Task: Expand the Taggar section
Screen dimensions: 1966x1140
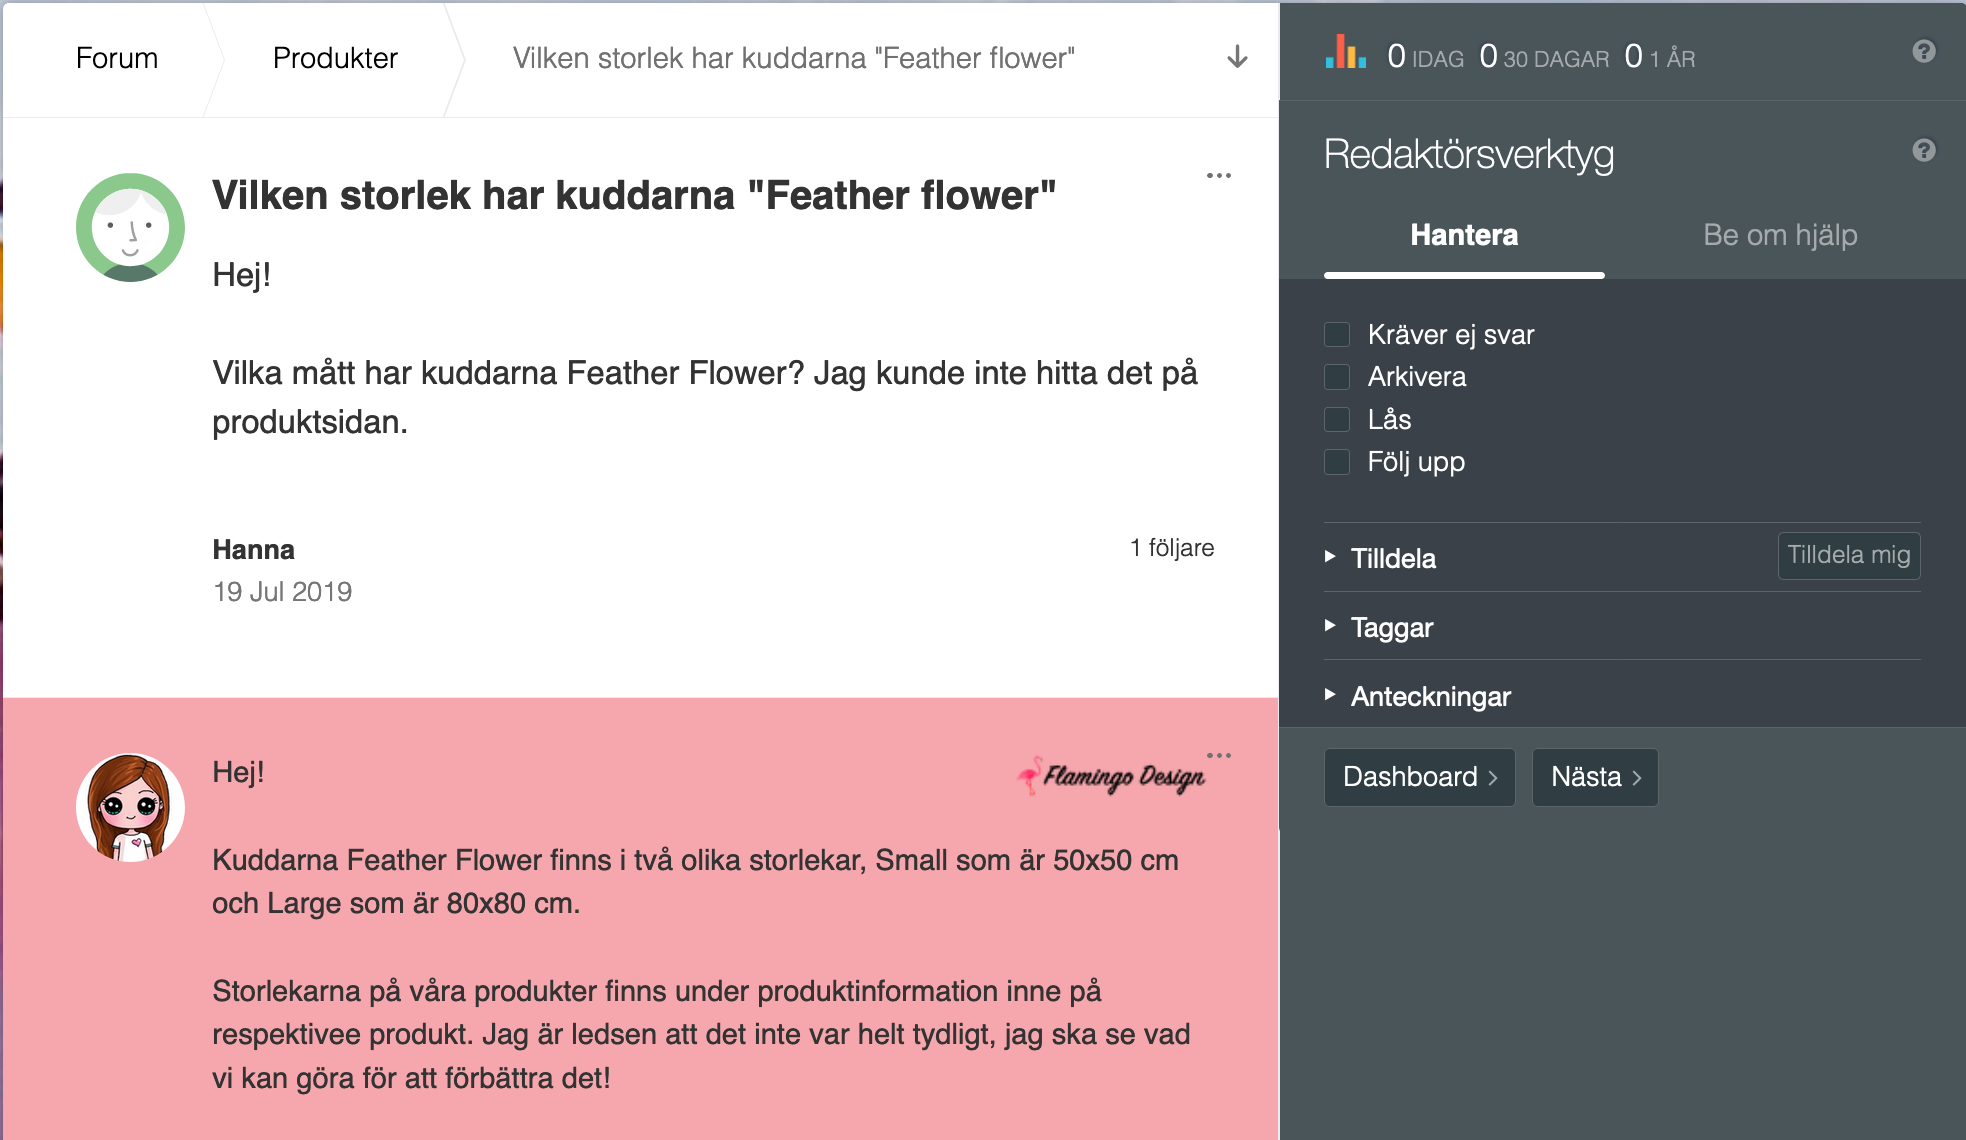Action: pos(1391,627)
